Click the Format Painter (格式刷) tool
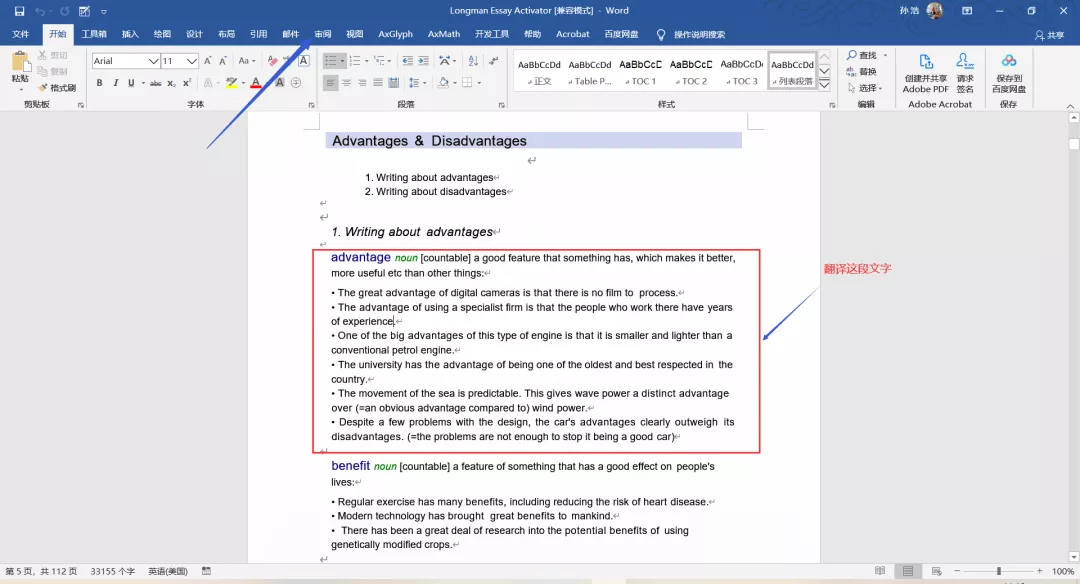The height and width of the screenshot is (584, 1080). click(x=57, y=88)
